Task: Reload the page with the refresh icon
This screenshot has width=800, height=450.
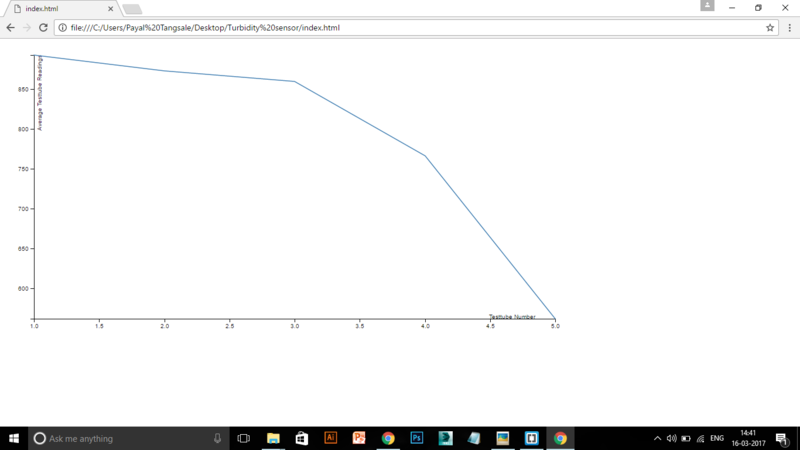Action: 44,28
